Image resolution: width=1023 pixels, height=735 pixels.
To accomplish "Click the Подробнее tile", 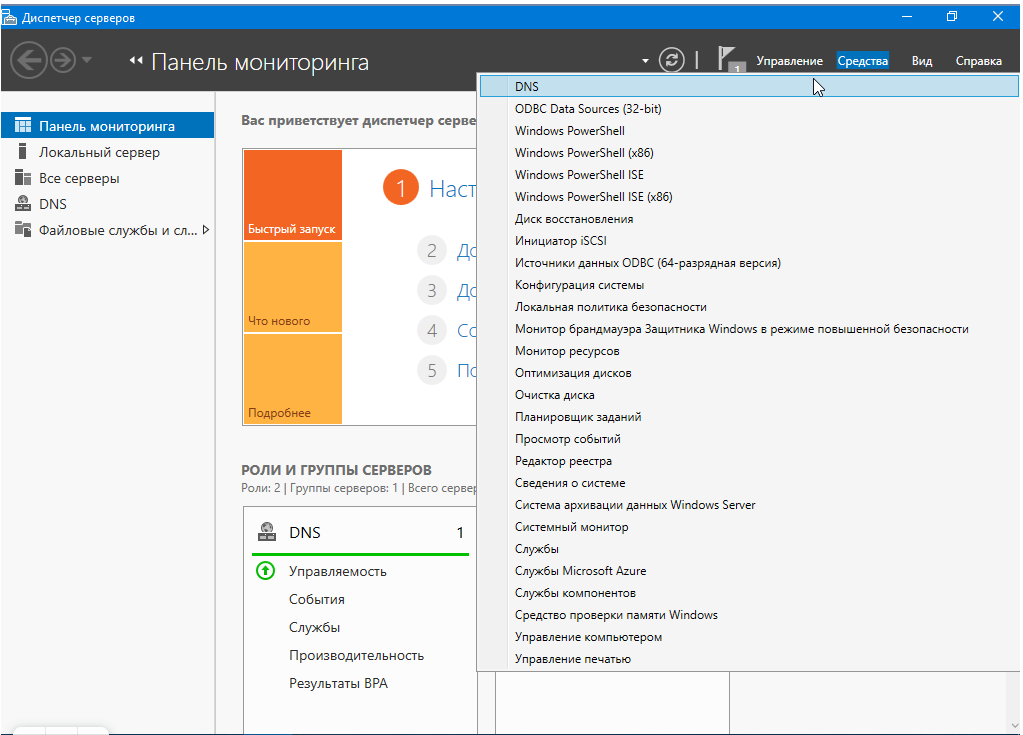I will 293,379.
